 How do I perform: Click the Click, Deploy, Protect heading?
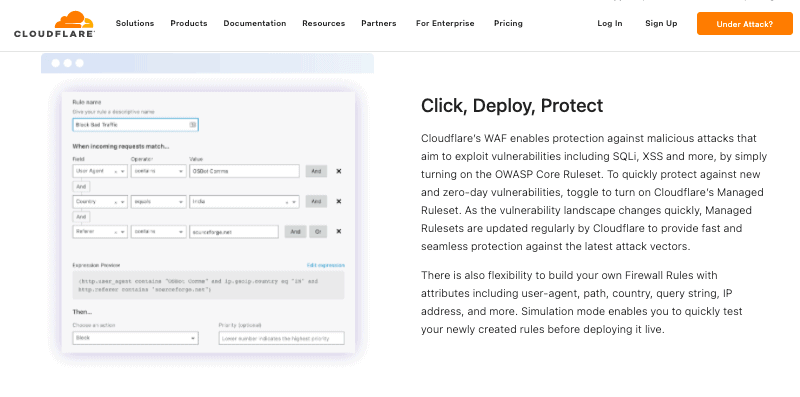coord(512,106)
